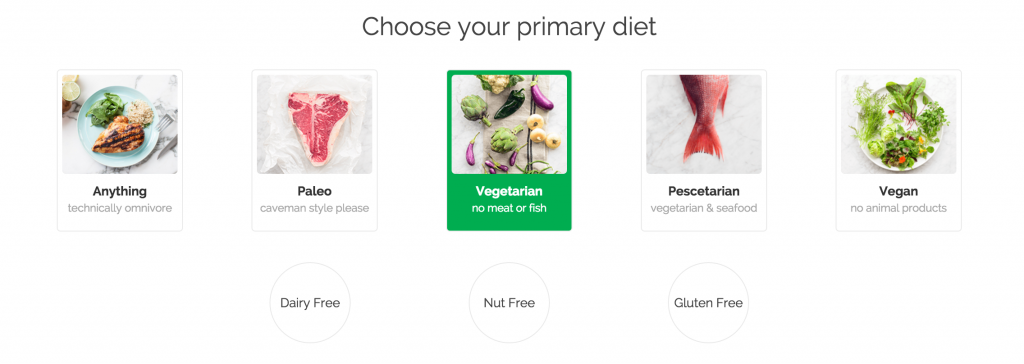1024x364 pixels.
Task: Click the red fish tail image
Action: pyautogui.click(x=704, y=124)
